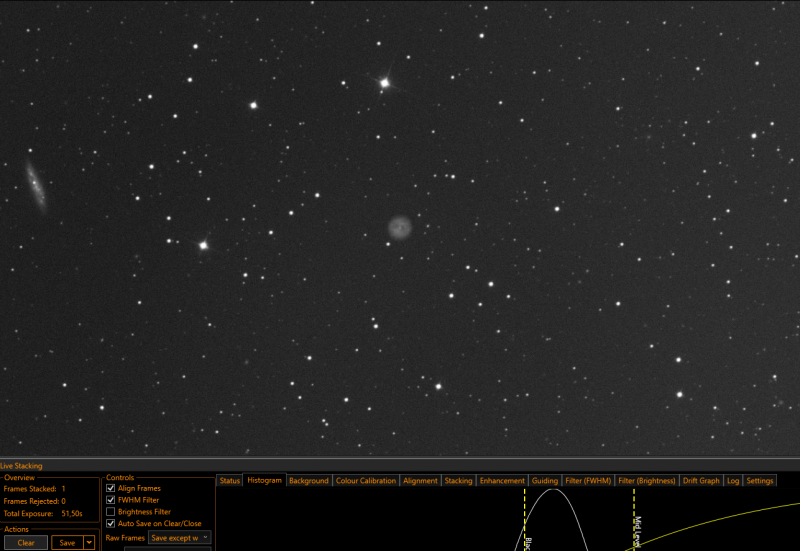
Task: Toggle the FWHM Filter checkbox
Action: pyautogui.click(x=110, y=500)
